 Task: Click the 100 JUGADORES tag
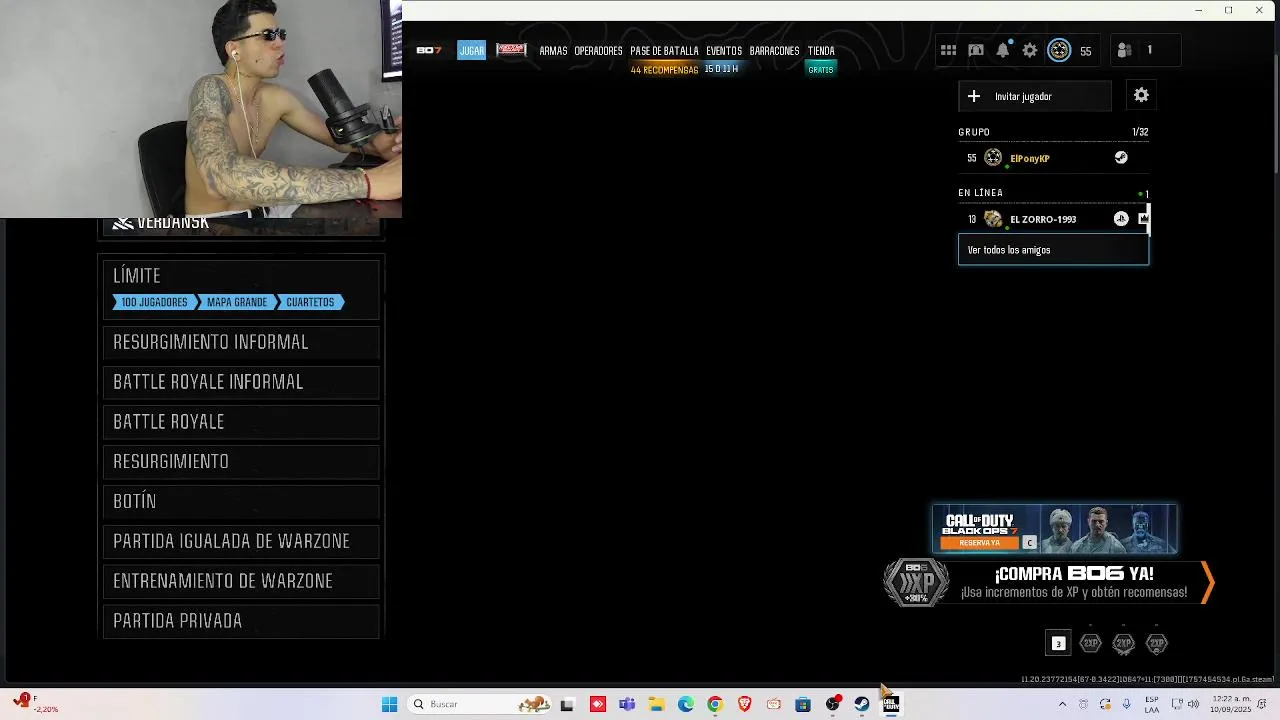154,302
